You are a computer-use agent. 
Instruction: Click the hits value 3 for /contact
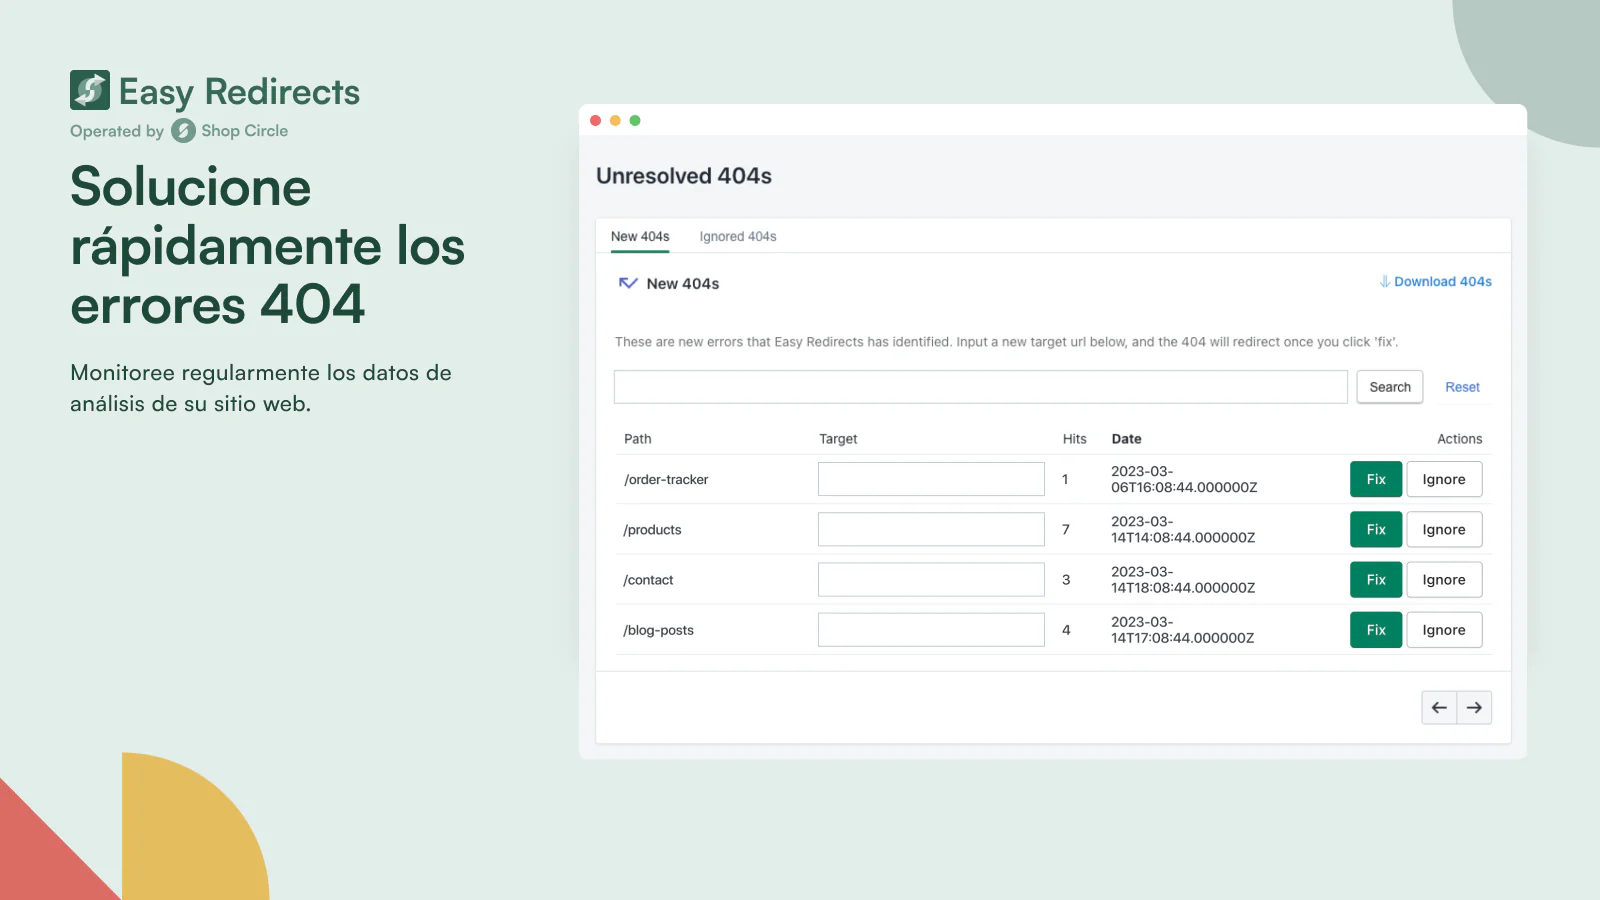pyautogui.click(x=1066, y=580)
